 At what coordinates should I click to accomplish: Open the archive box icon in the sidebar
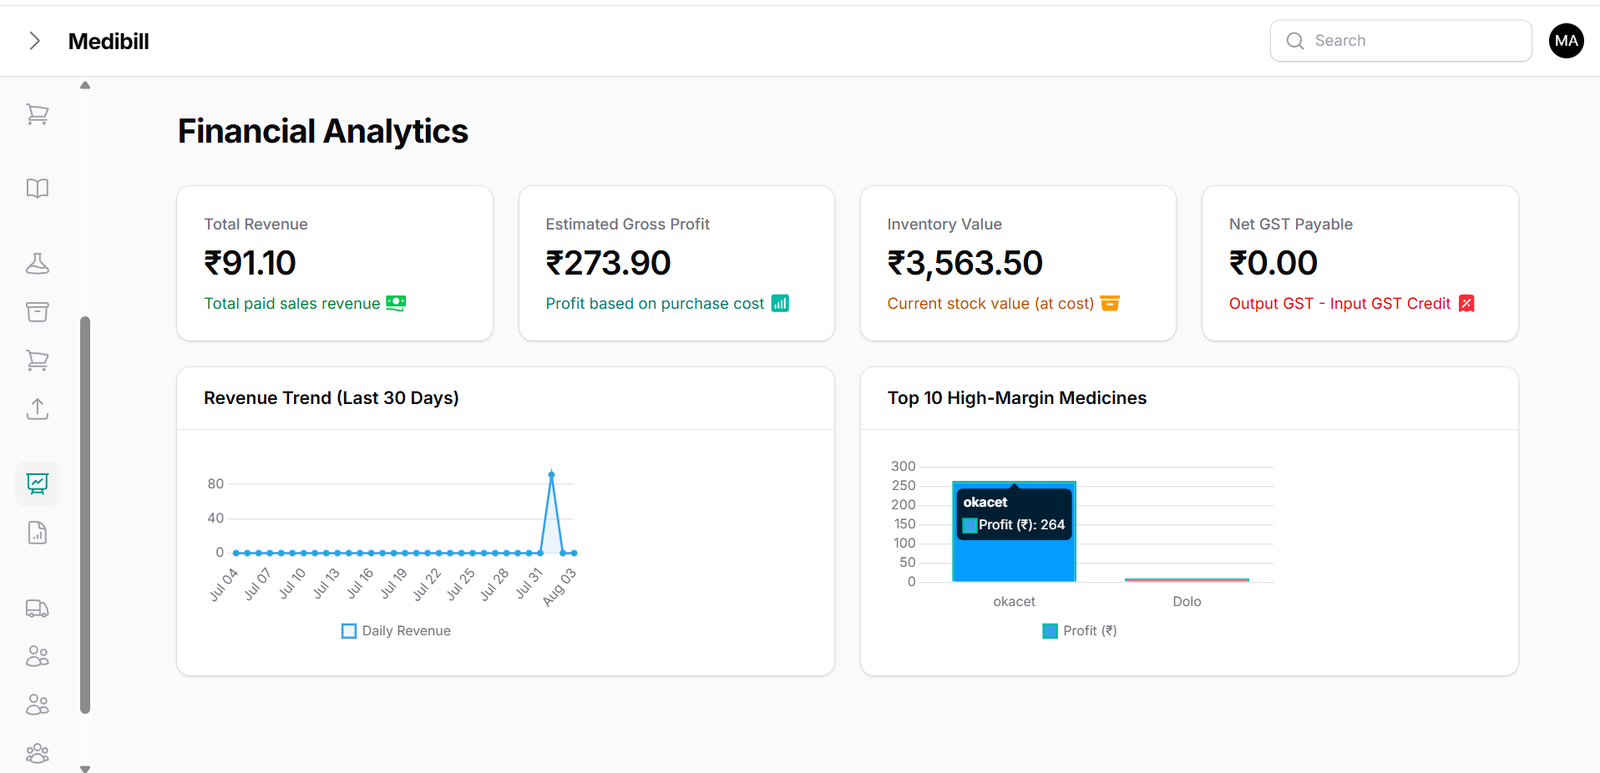coord(37,312)
